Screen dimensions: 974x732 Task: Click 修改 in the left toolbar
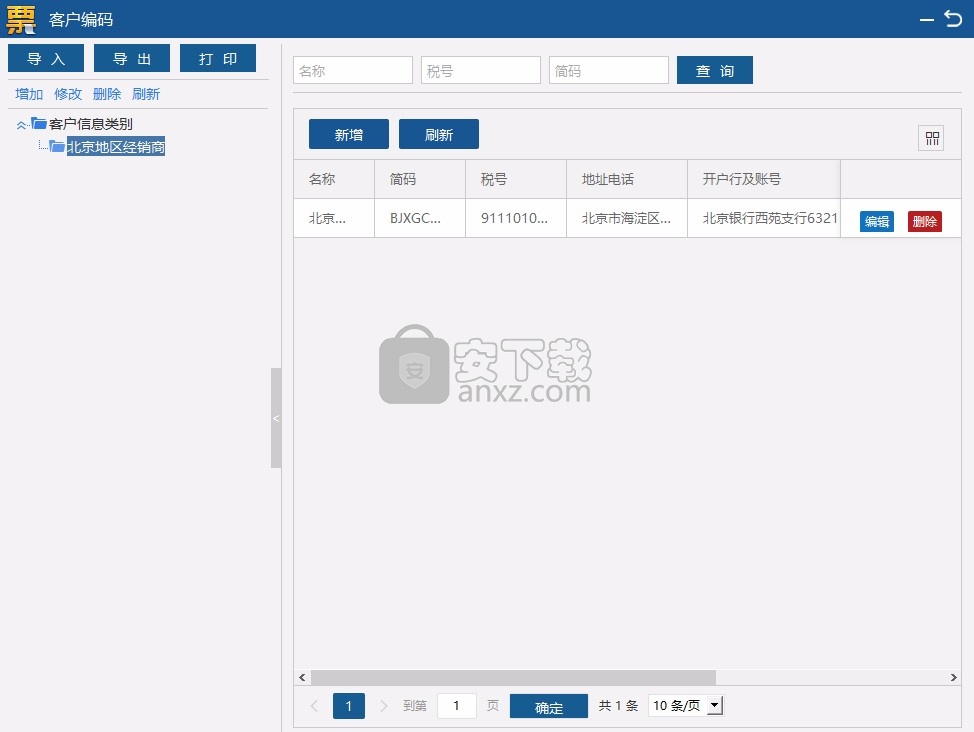tap(67, 93)
